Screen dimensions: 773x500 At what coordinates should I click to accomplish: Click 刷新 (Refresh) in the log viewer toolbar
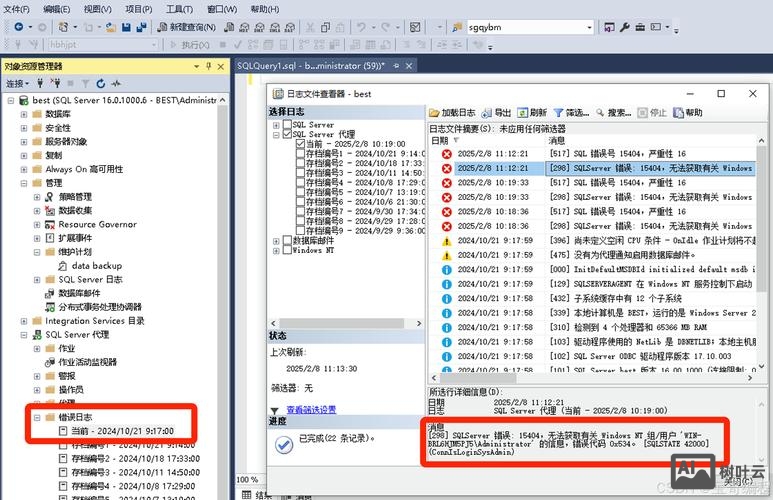532,113
